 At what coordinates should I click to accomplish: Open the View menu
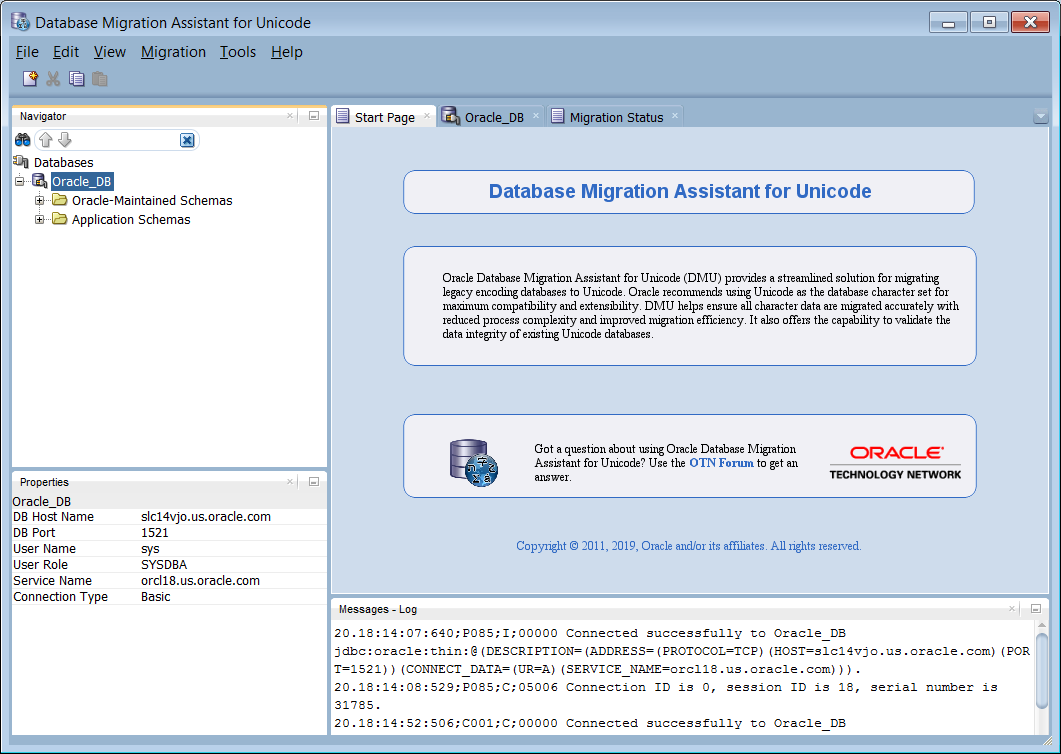click(x=110, y=51)
